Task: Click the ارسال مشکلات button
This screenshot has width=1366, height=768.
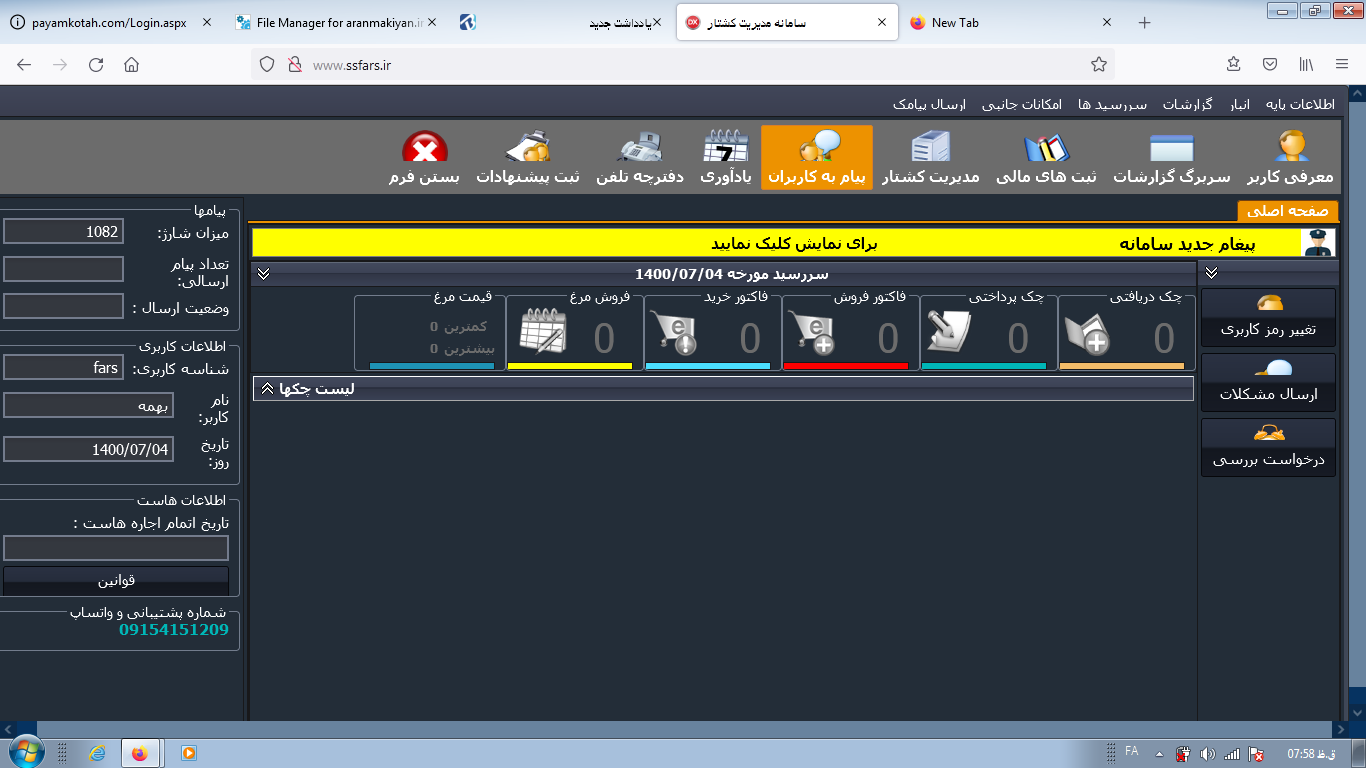Action: [1268, 383]
